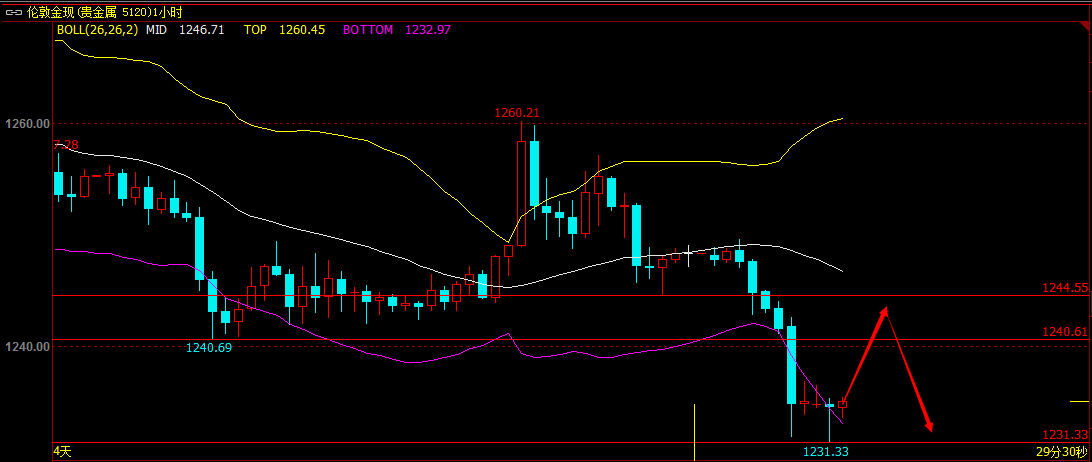This screenshot has height=462, width=1092.
Task: Click the 4天 time range label
Action: pos(62,452)
